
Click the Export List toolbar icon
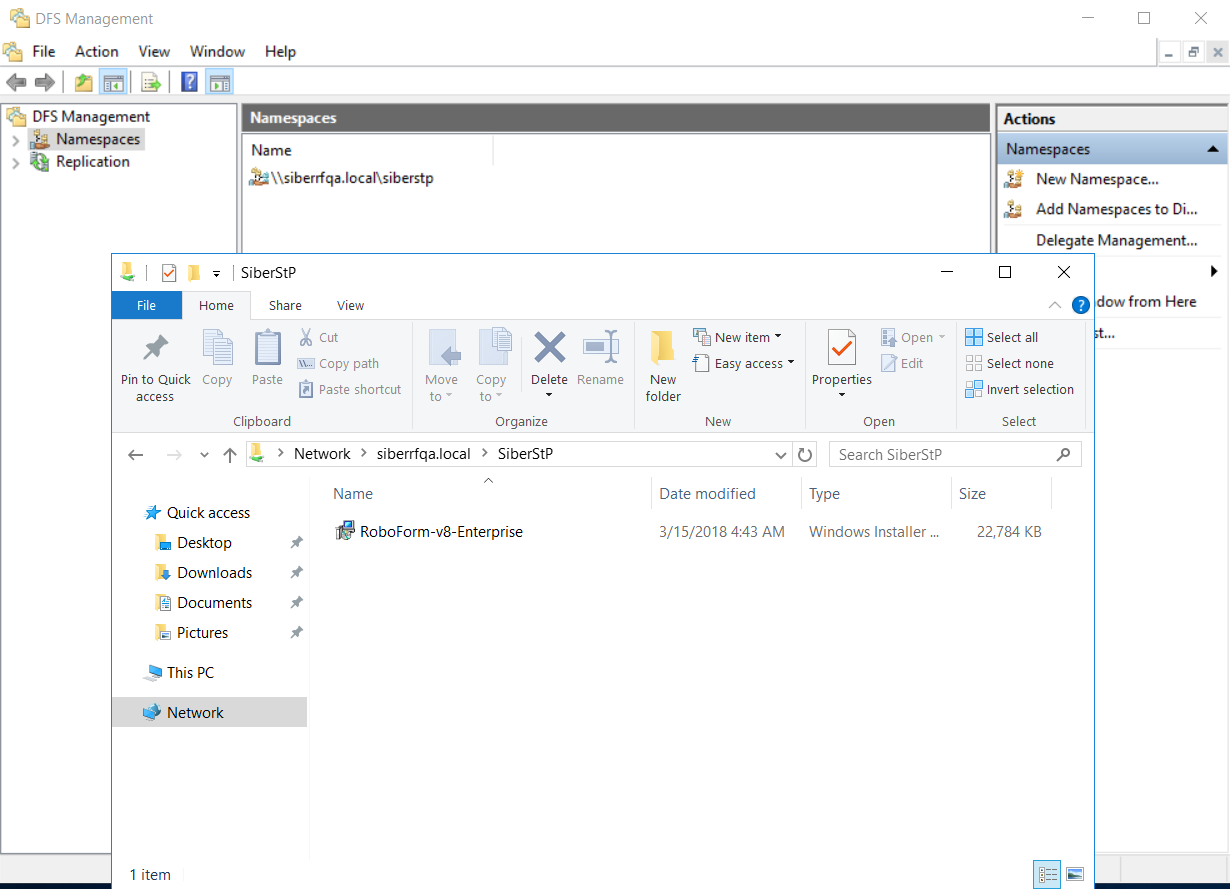[x=151, y=82]
